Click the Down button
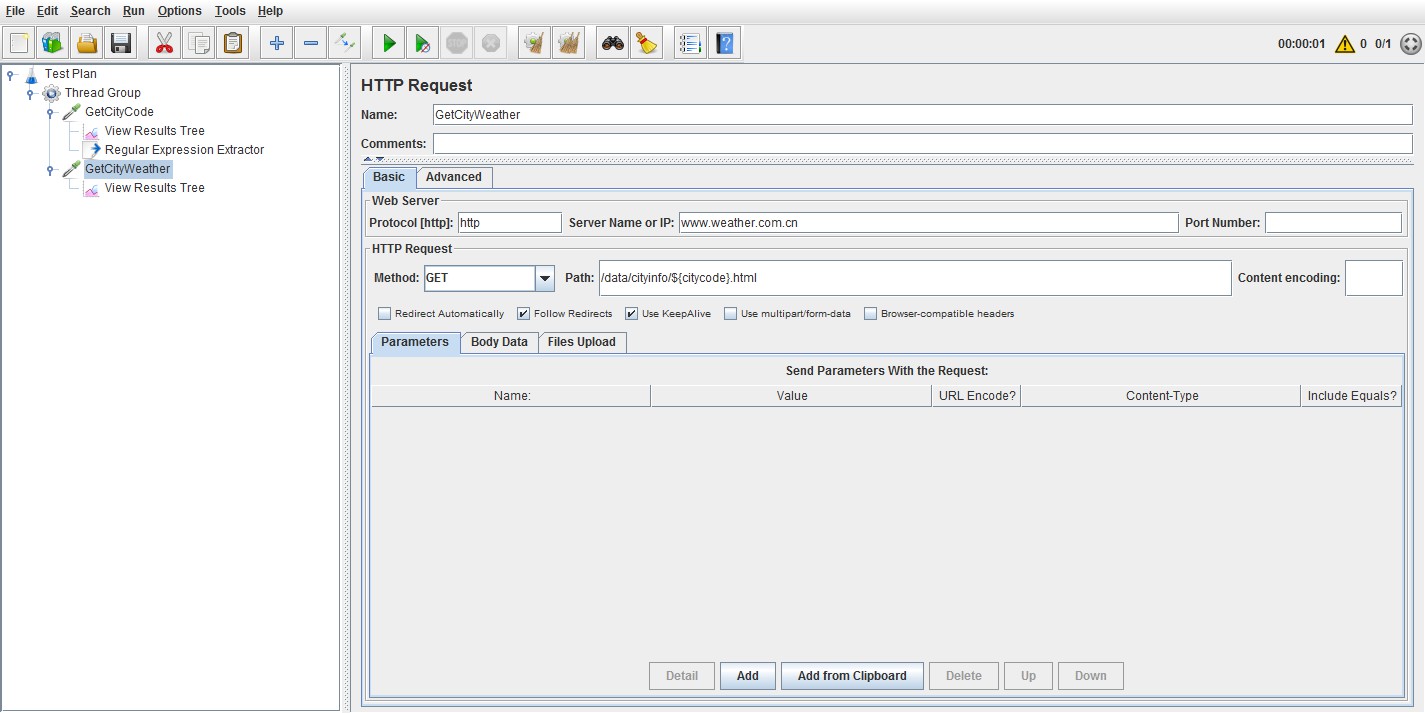The height and width of the screenshot is (713, 1425). (1090, 676)
